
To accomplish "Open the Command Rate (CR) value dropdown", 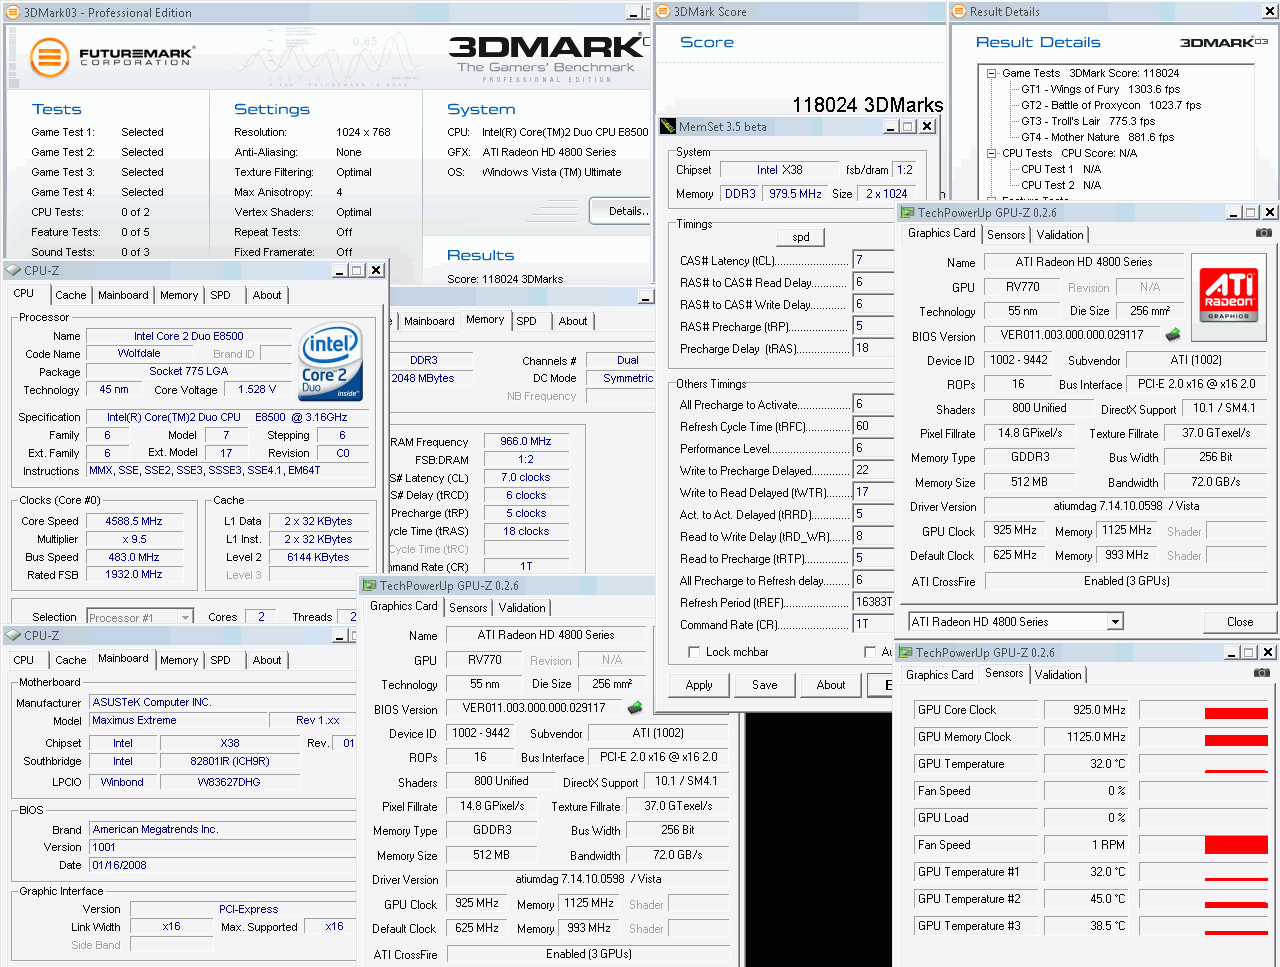I will point(872,624).
